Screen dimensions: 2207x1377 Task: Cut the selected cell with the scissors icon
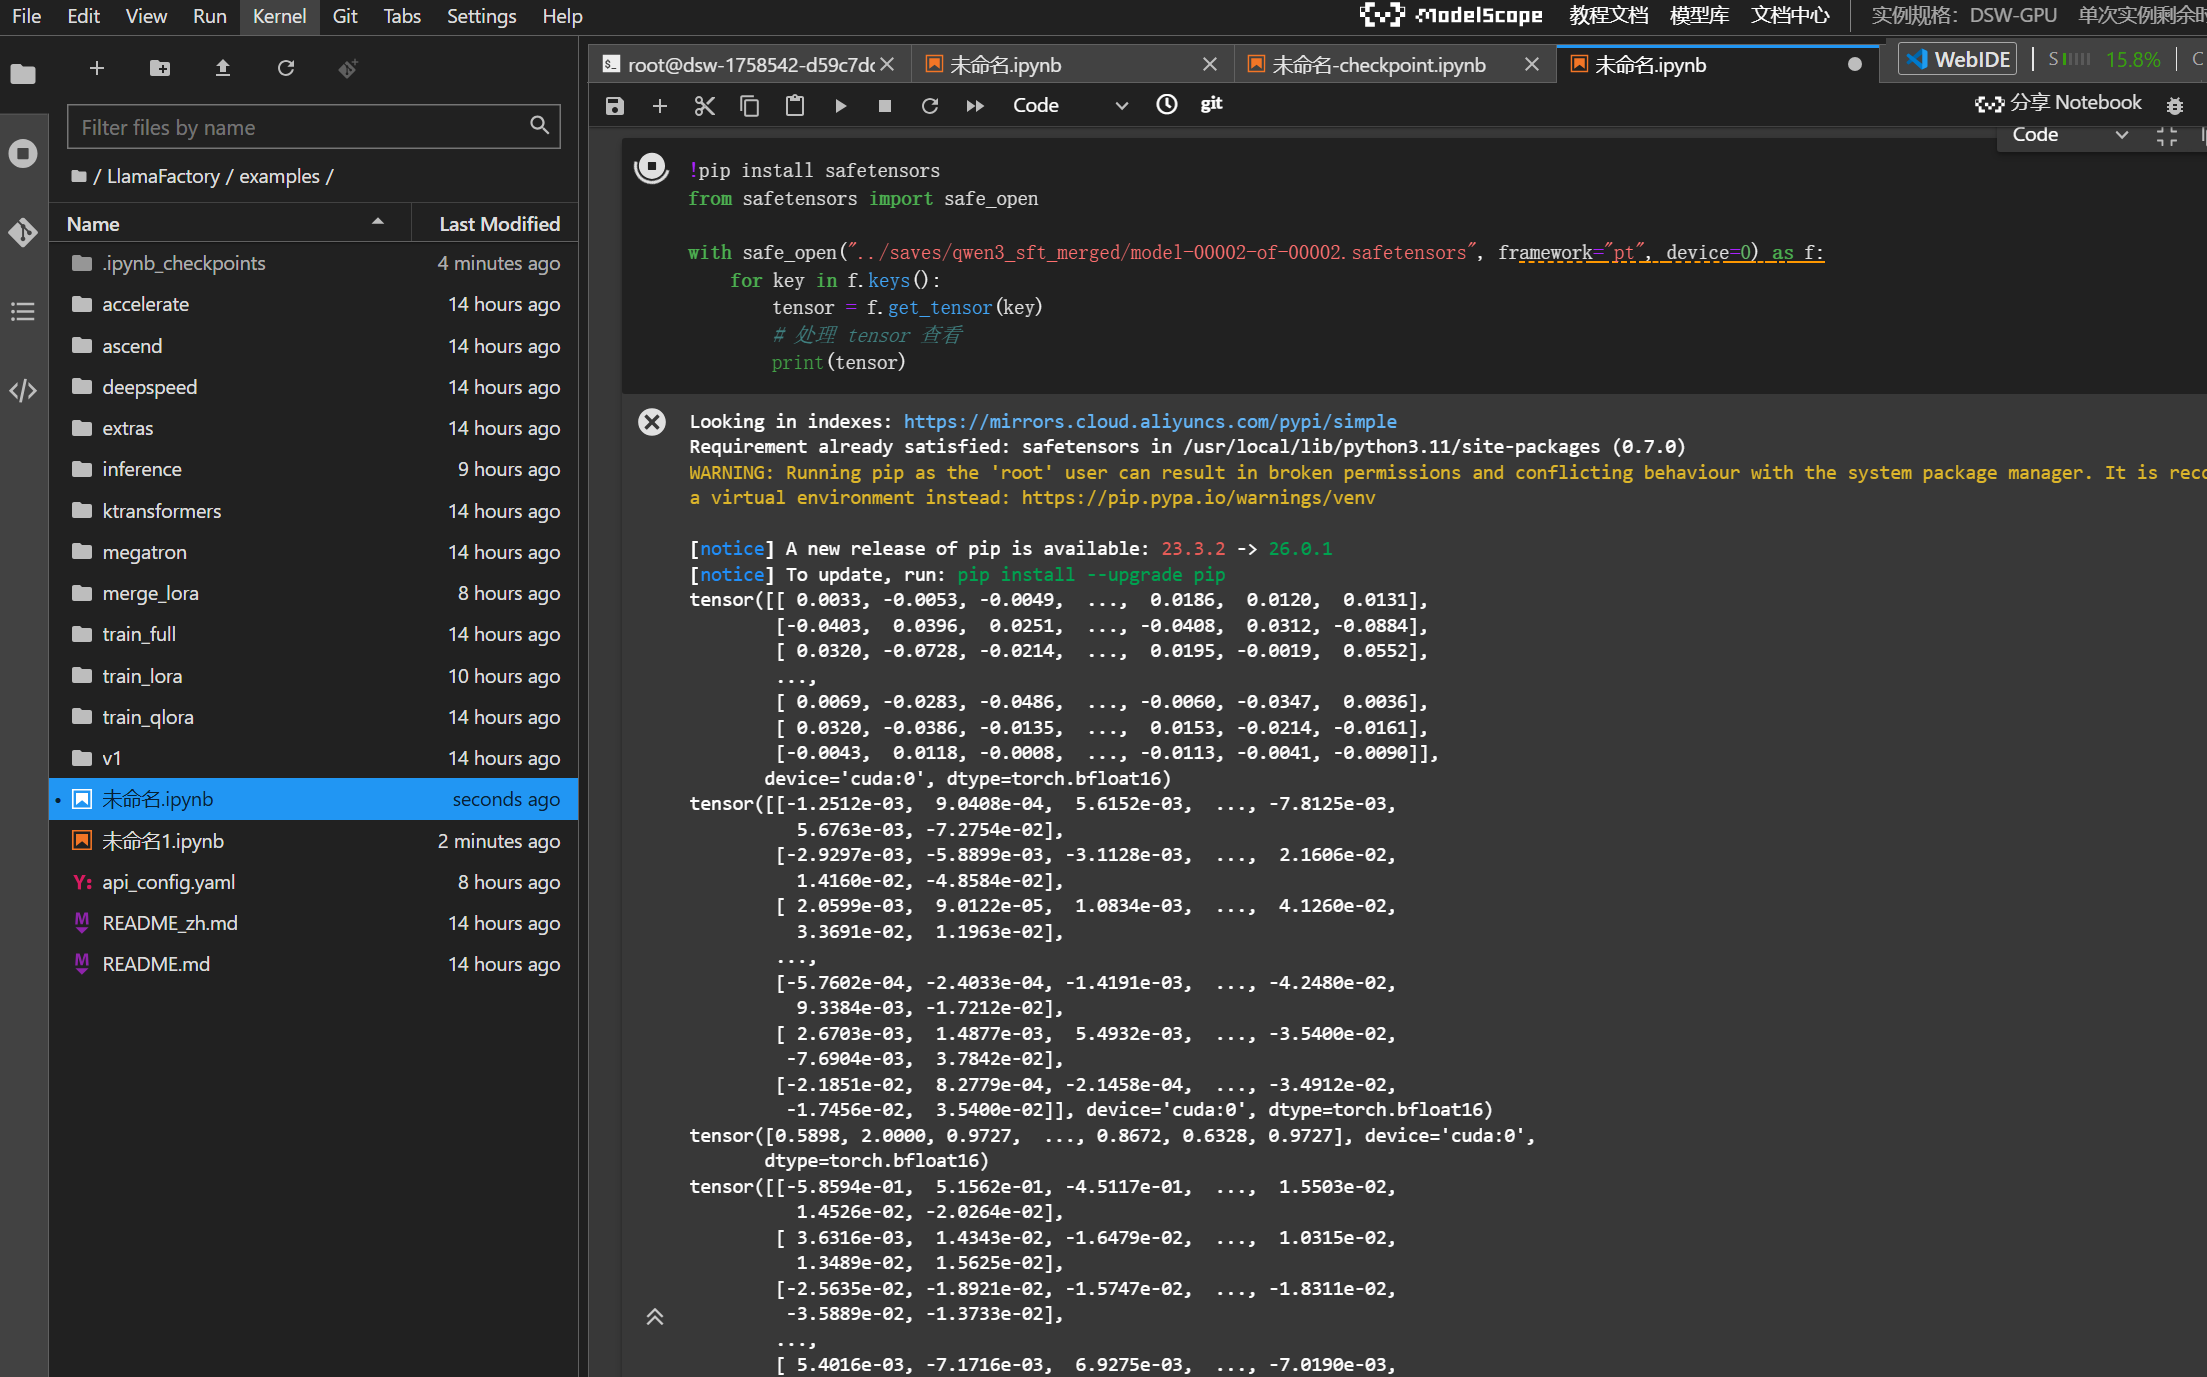click(704, 105)
